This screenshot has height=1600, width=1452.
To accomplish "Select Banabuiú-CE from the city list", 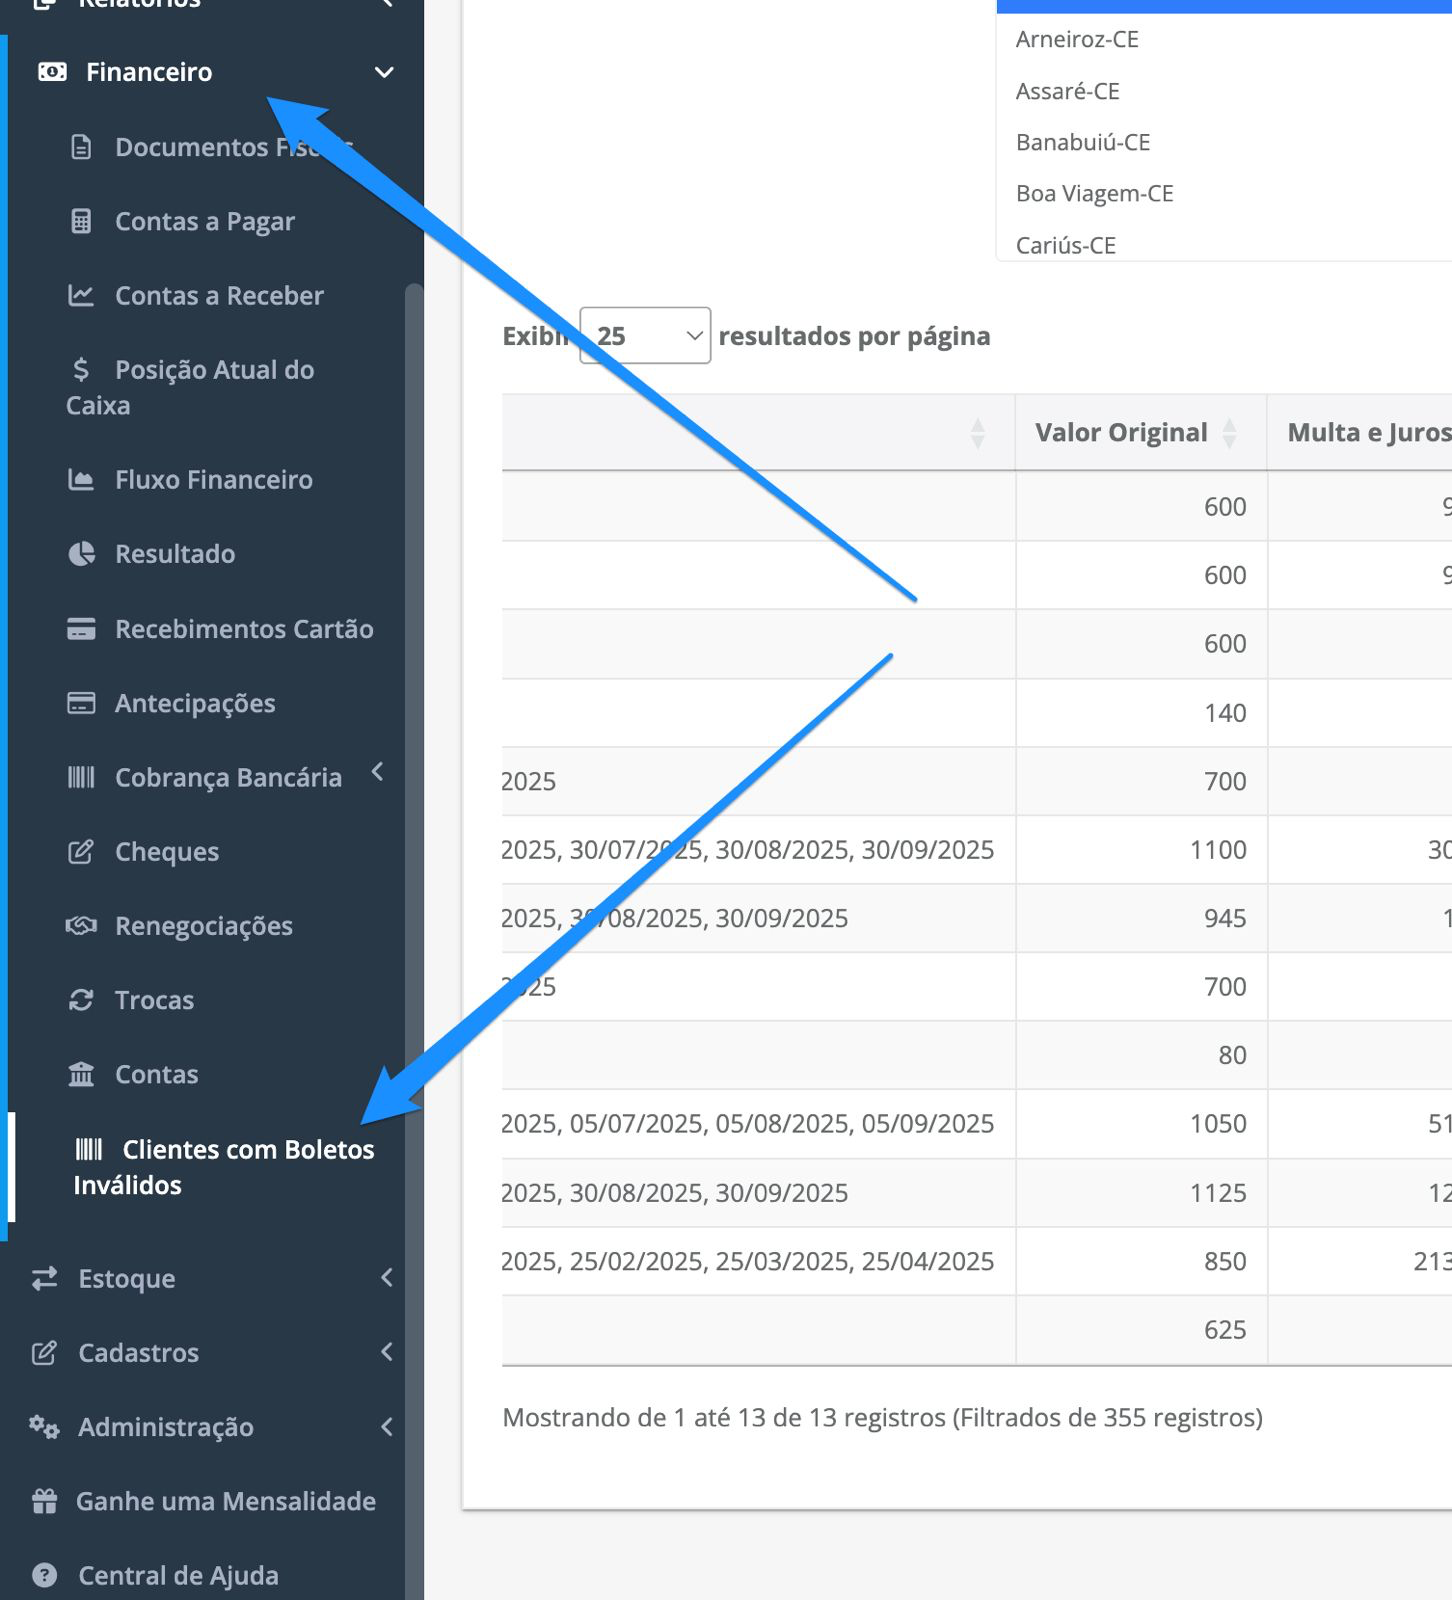I will (1083, 142).
